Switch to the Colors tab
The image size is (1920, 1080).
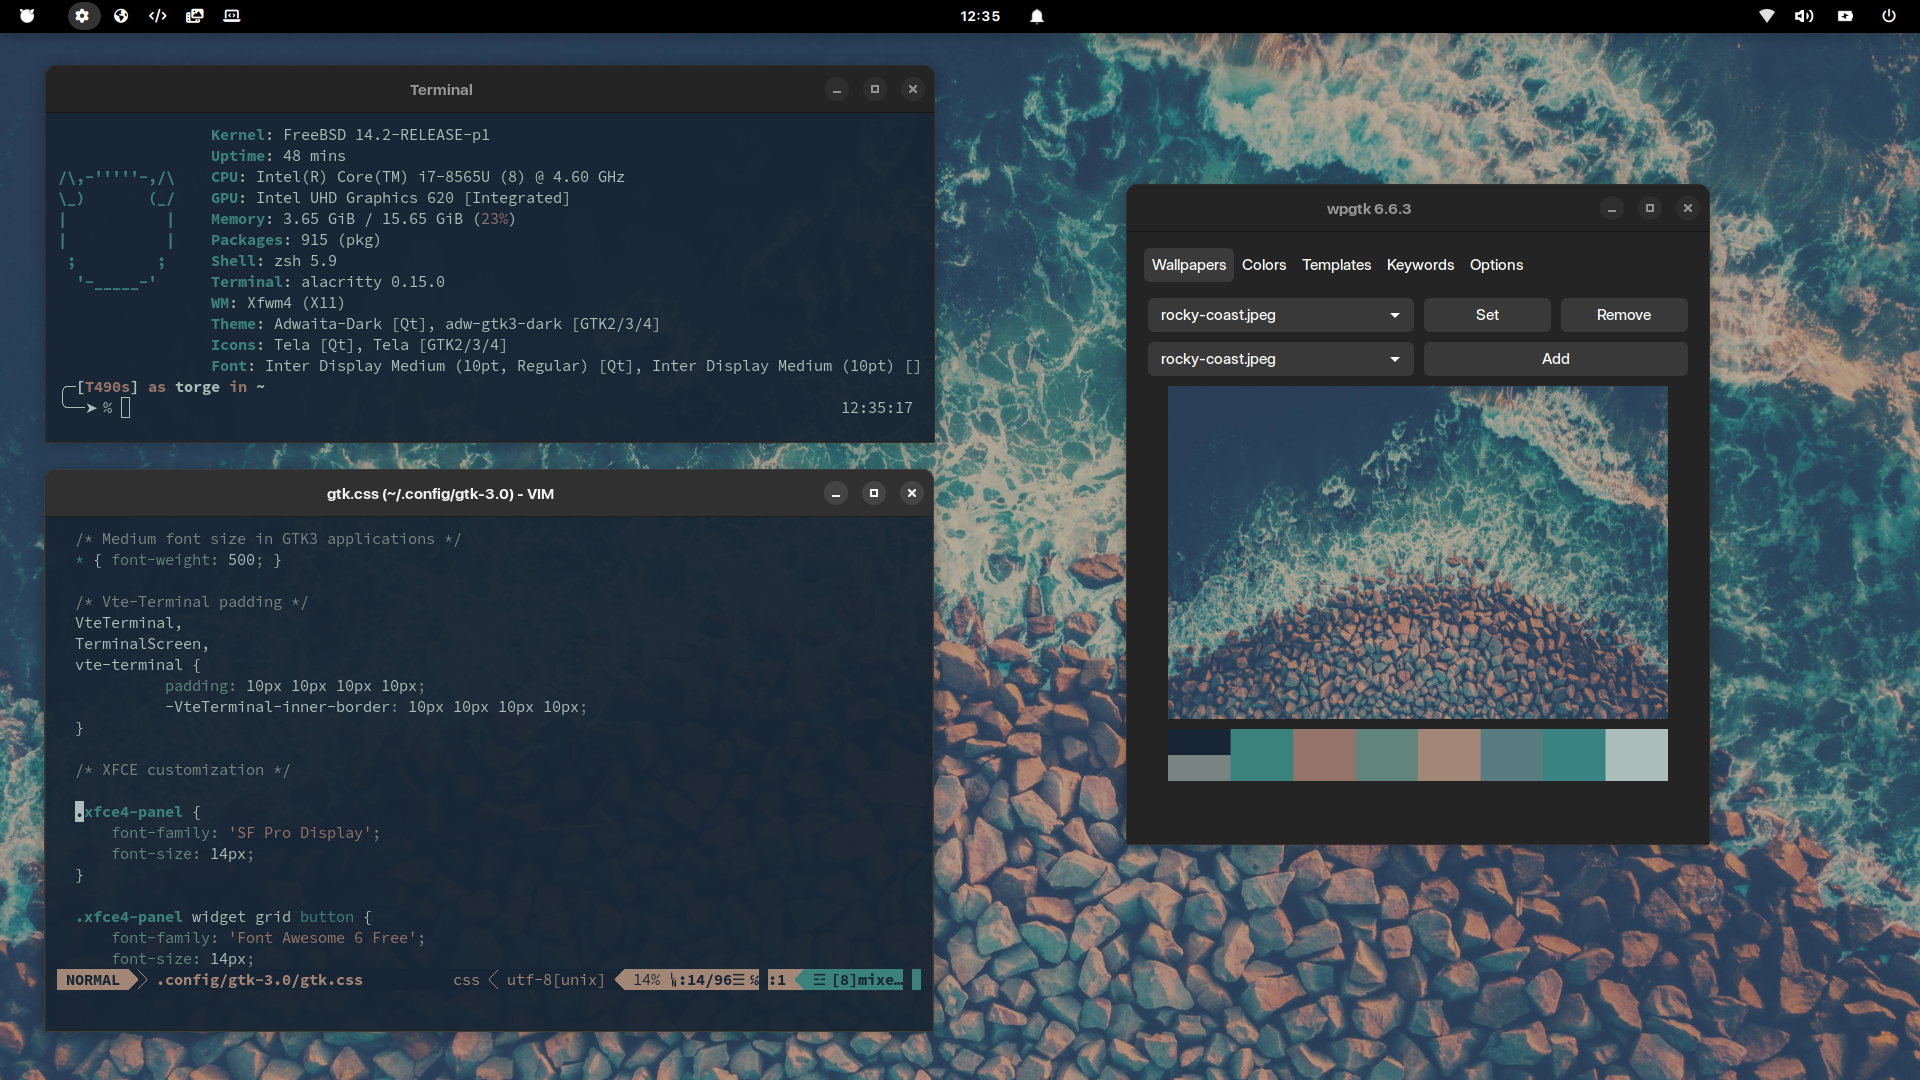(x=1264, y=265)
